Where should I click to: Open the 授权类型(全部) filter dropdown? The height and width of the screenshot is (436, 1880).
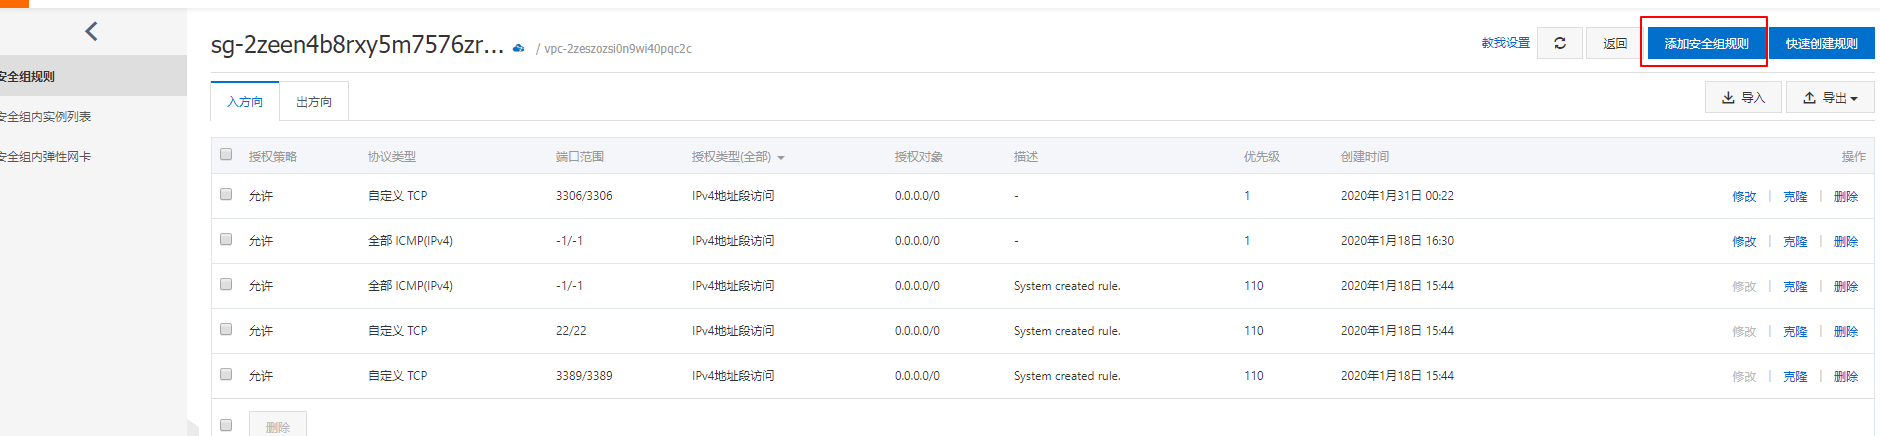(738, 157)
